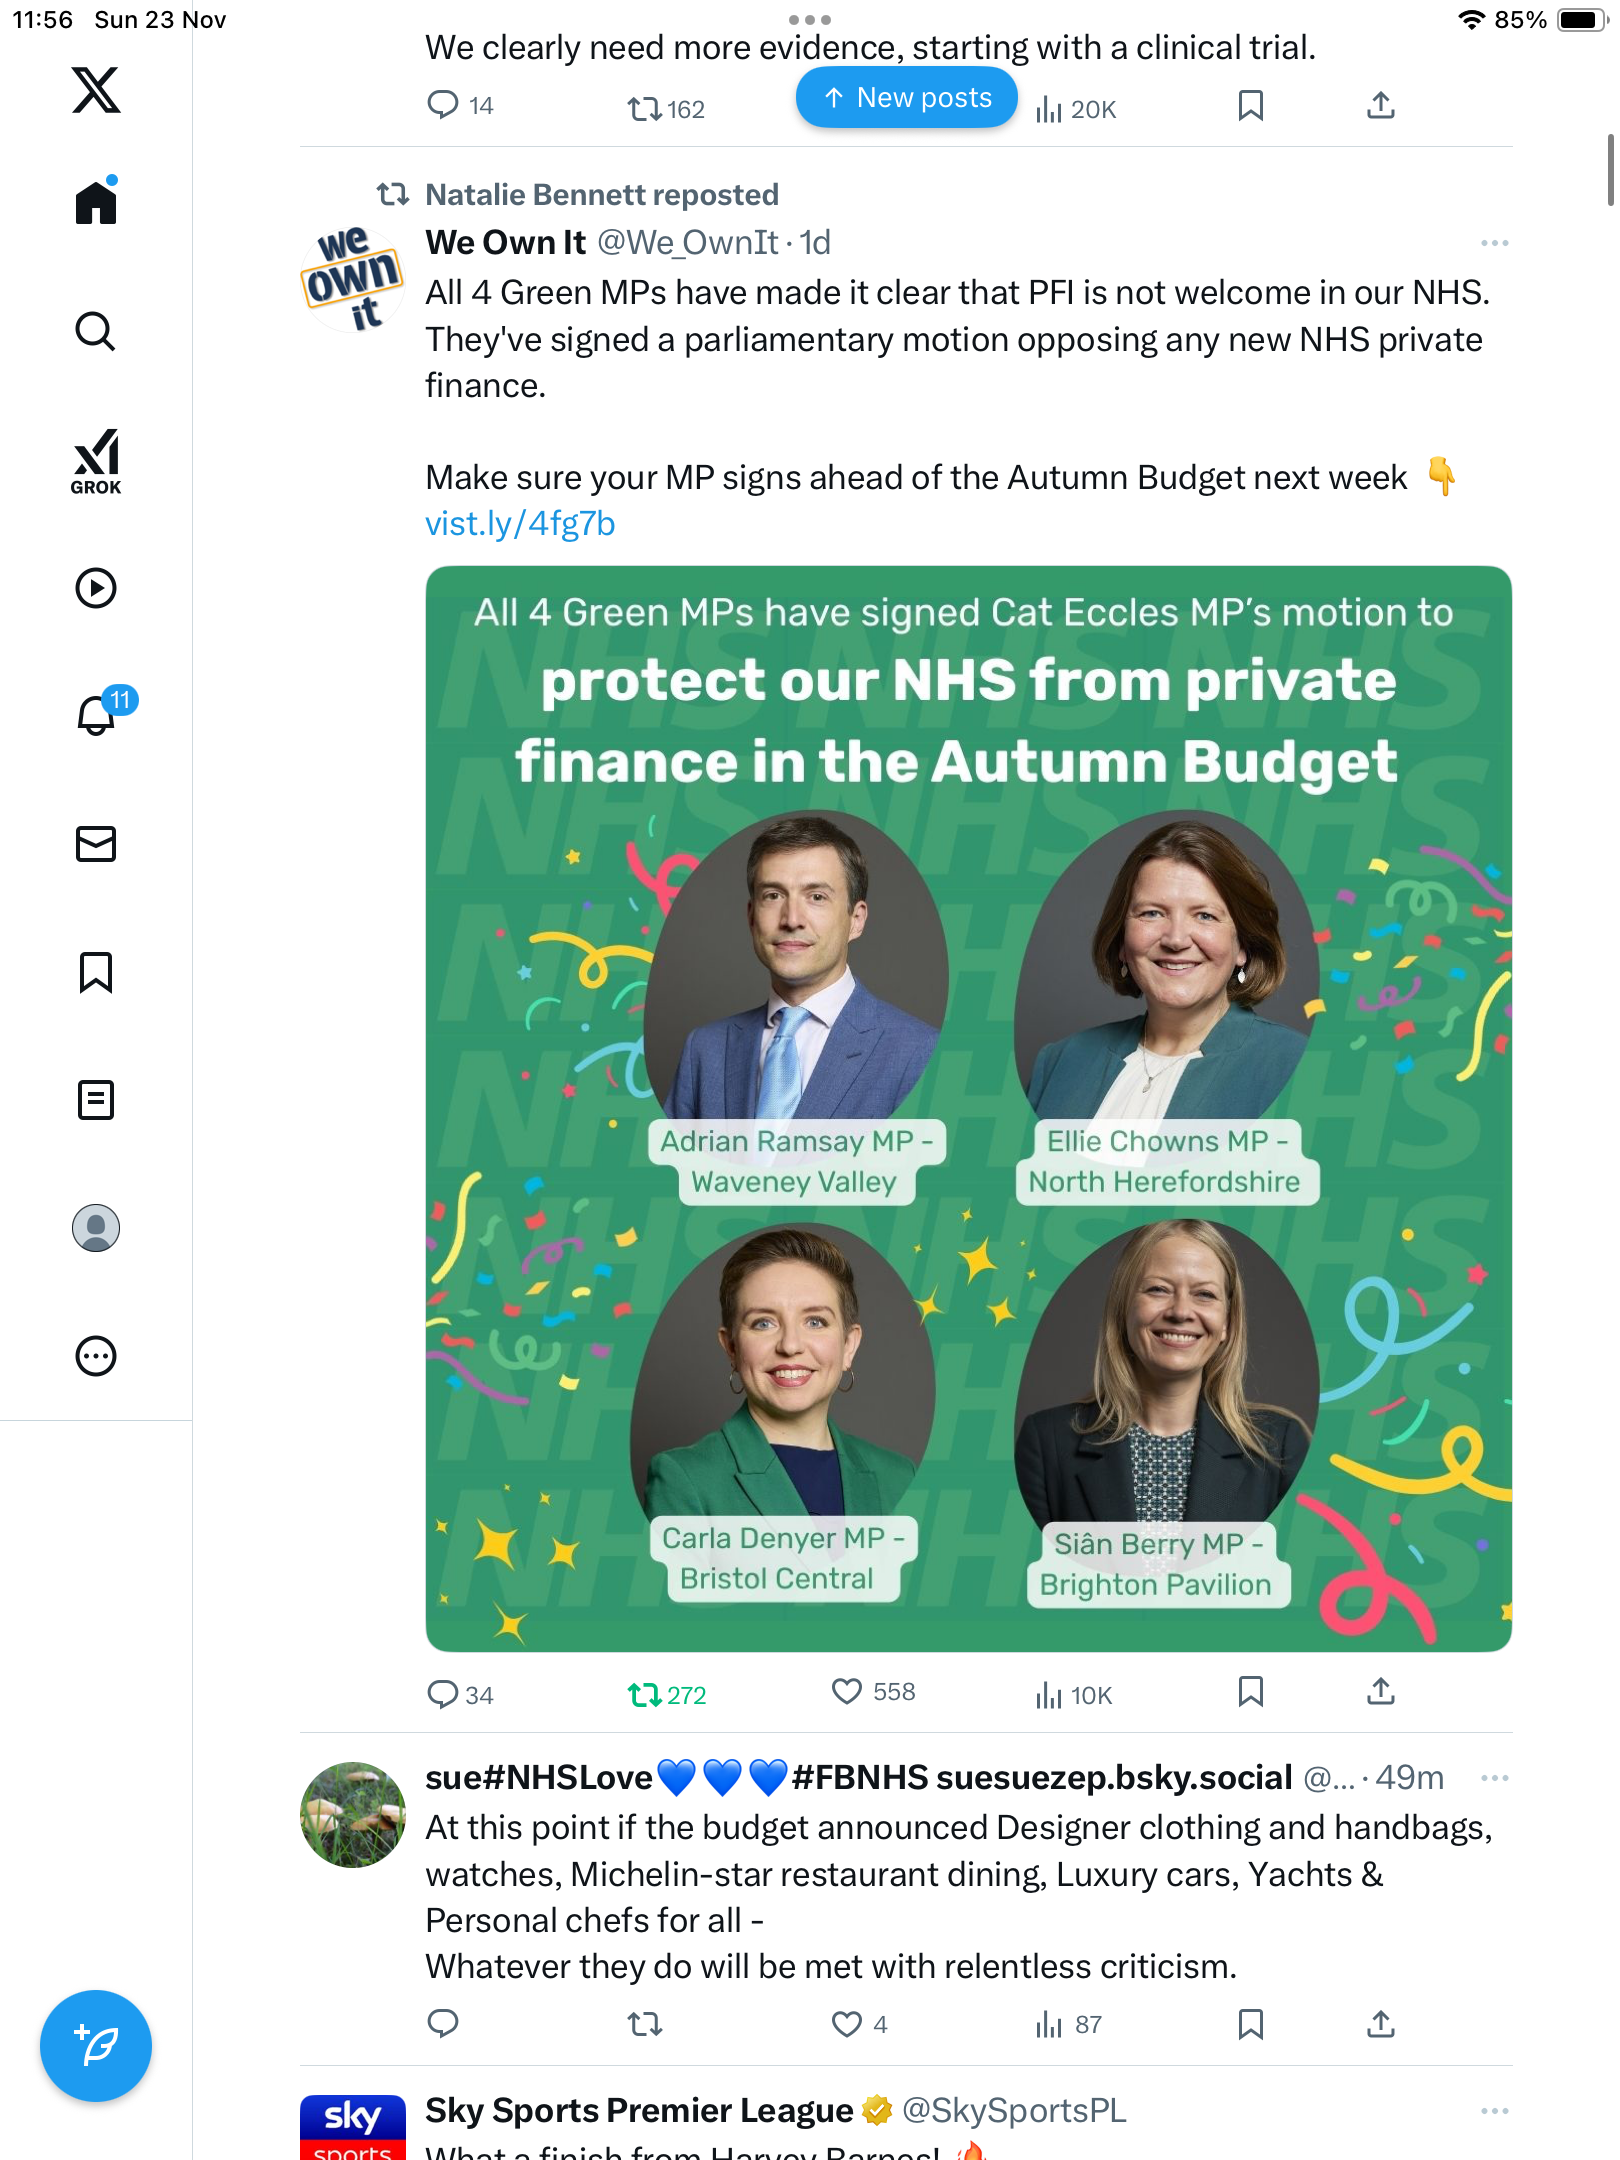Expand the sidebar More menu
This screenshot has height=2160, width=1620.
(96, 1356)
